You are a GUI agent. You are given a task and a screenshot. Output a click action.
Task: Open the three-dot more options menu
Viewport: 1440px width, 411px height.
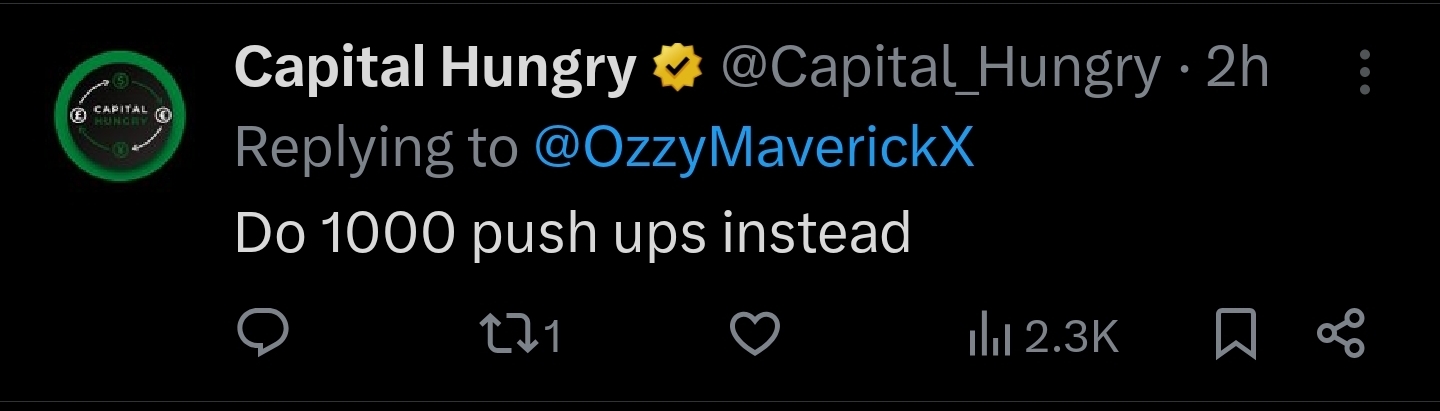click(1364, 73)
